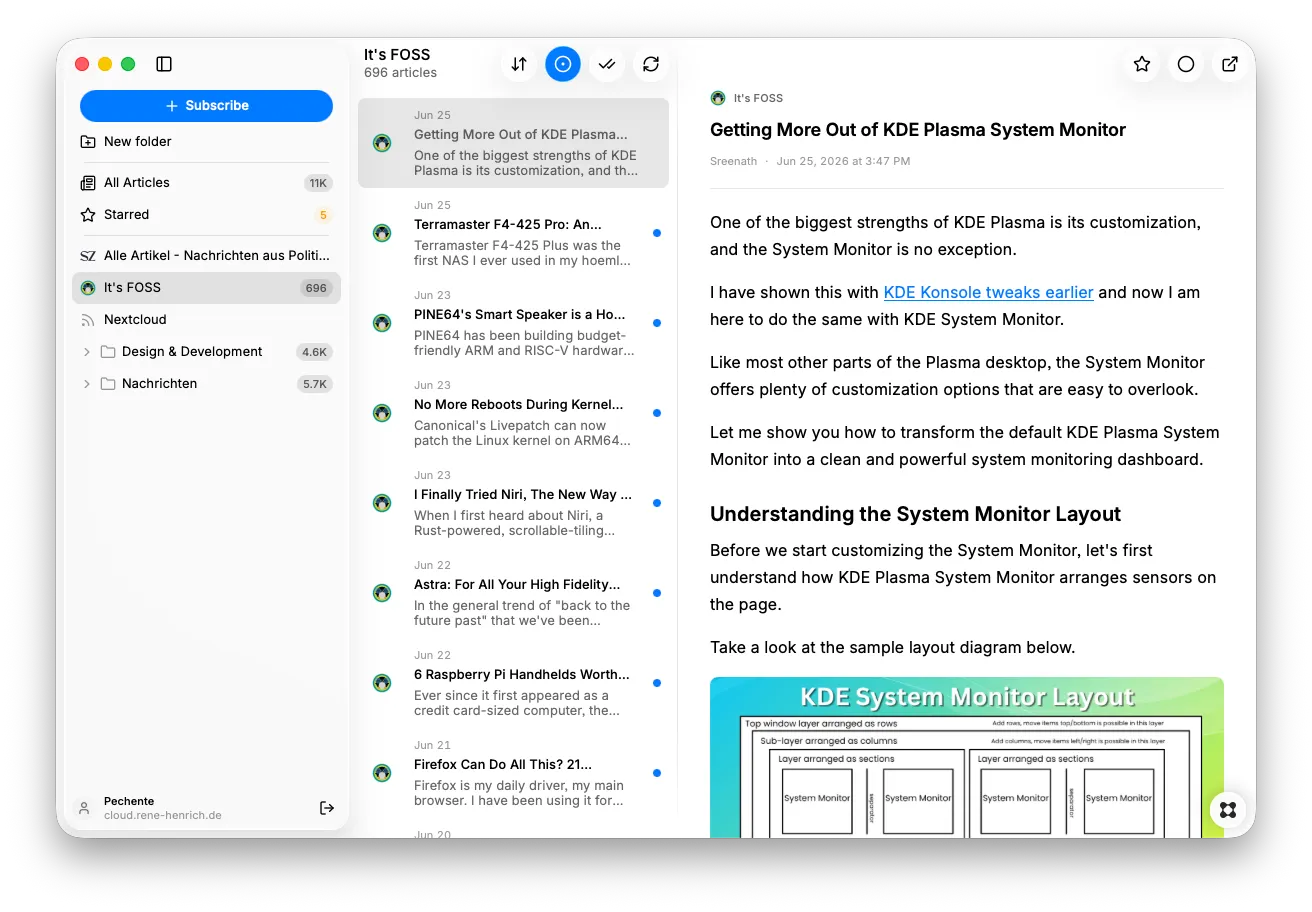Open Astra: For All Your High Fidelity article
1312x912 pixels.
pos(513,593)
